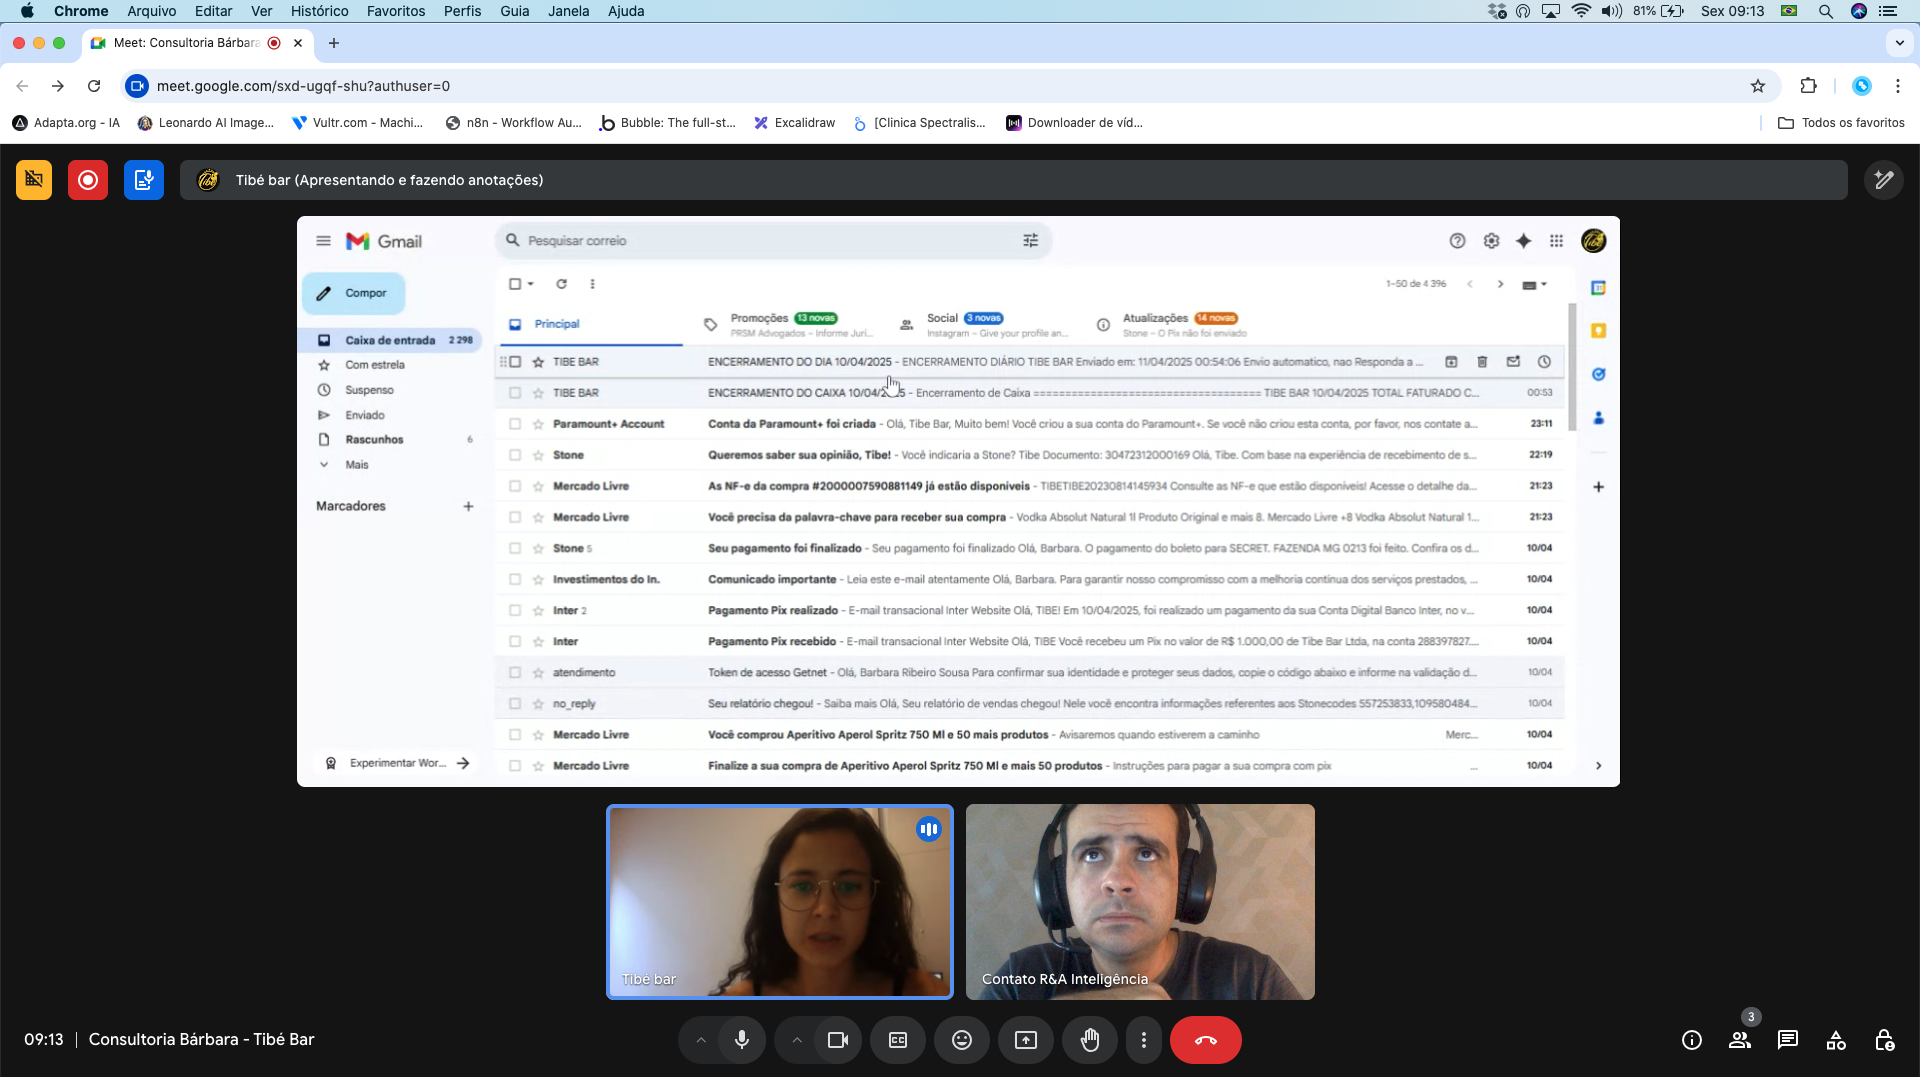The height and width of the screenshot is (1077, 1920).
Task: Toggle the camera on or off
Action: click(x=838, y=1040)
